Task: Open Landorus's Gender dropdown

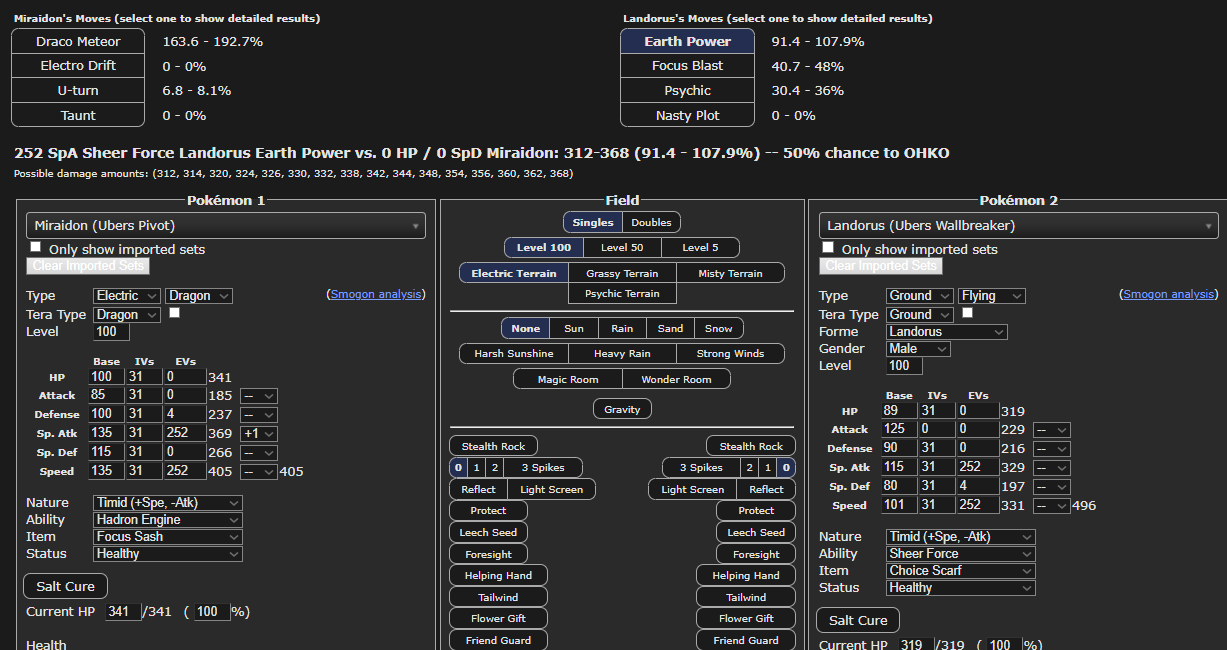Action: point(918,349)
